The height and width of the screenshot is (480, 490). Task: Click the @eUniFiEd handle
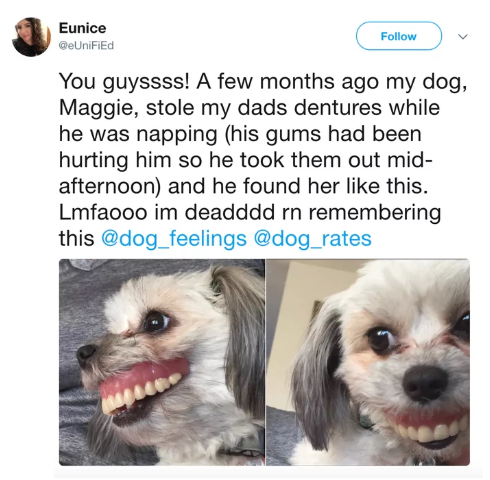[86, 45]
